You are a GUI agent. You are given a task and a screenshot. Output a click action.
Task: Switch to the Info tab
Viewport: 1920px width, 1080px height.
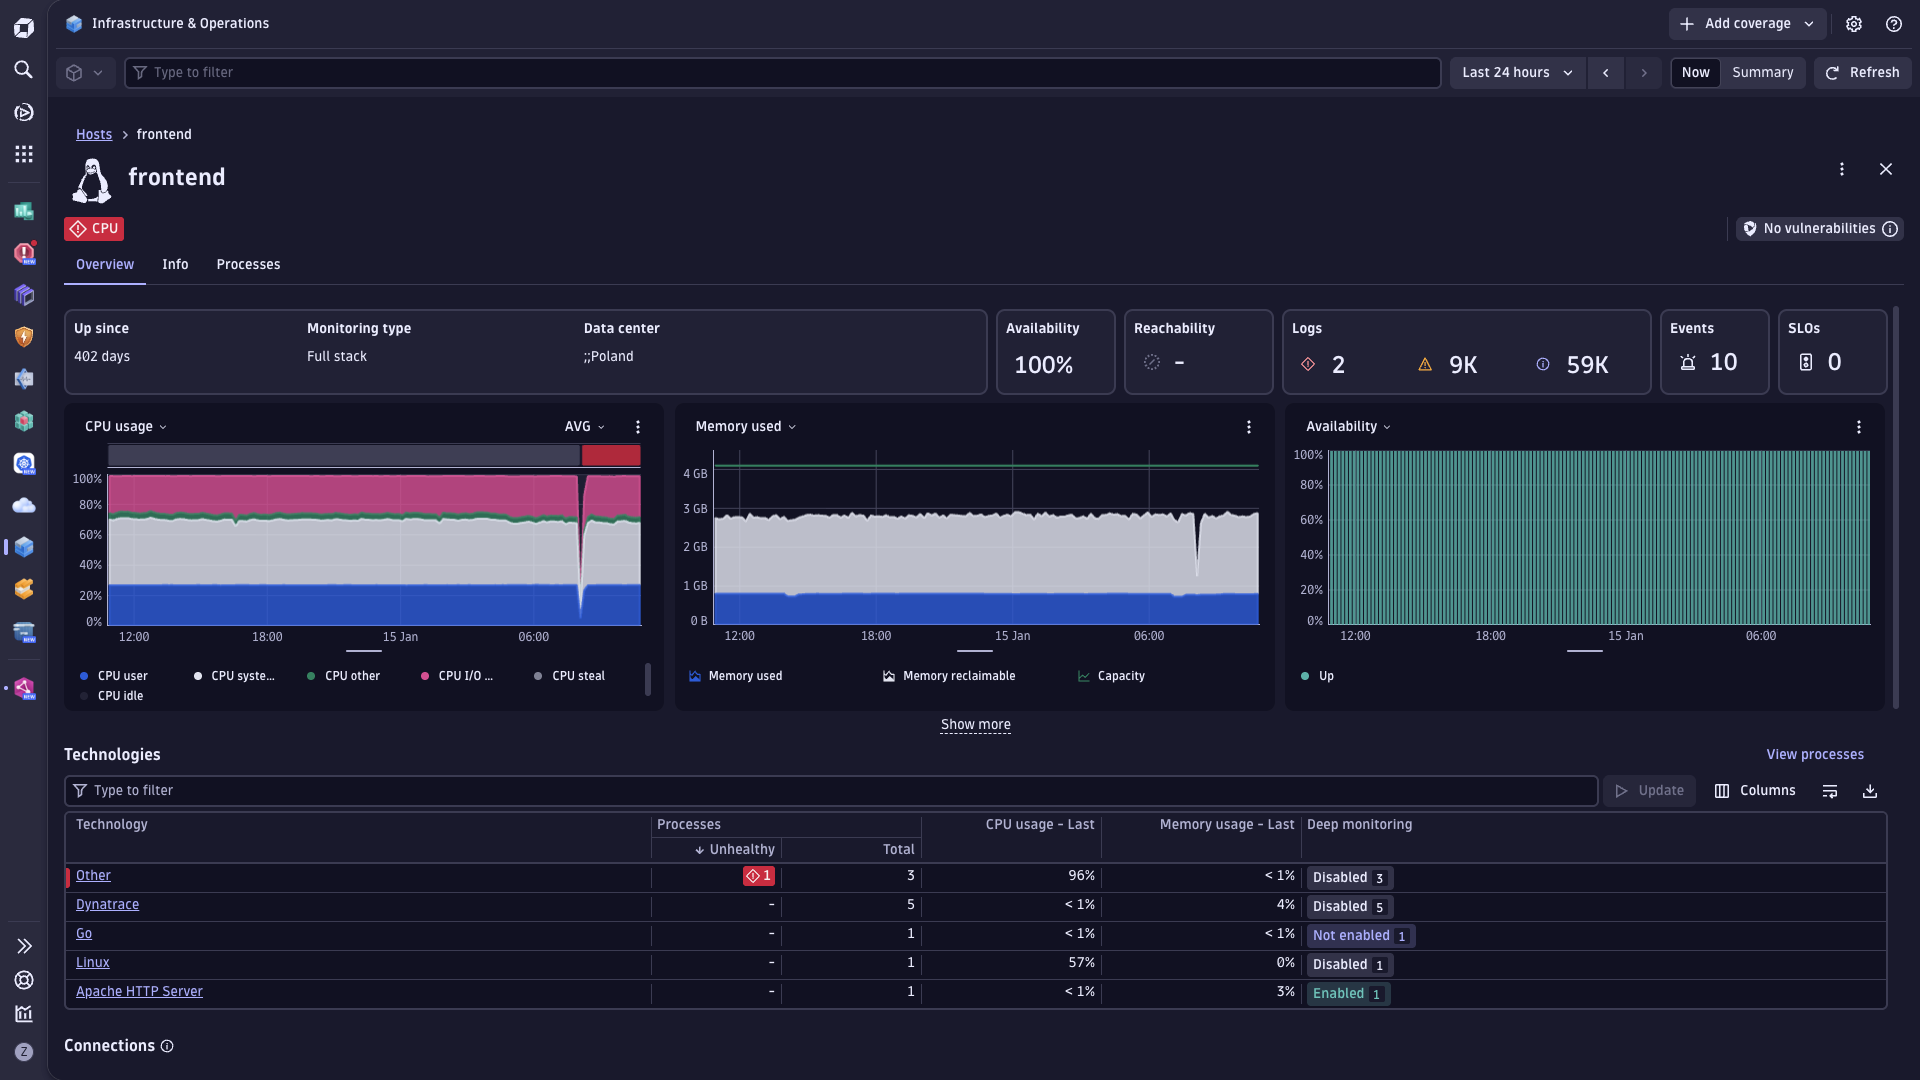175,265
